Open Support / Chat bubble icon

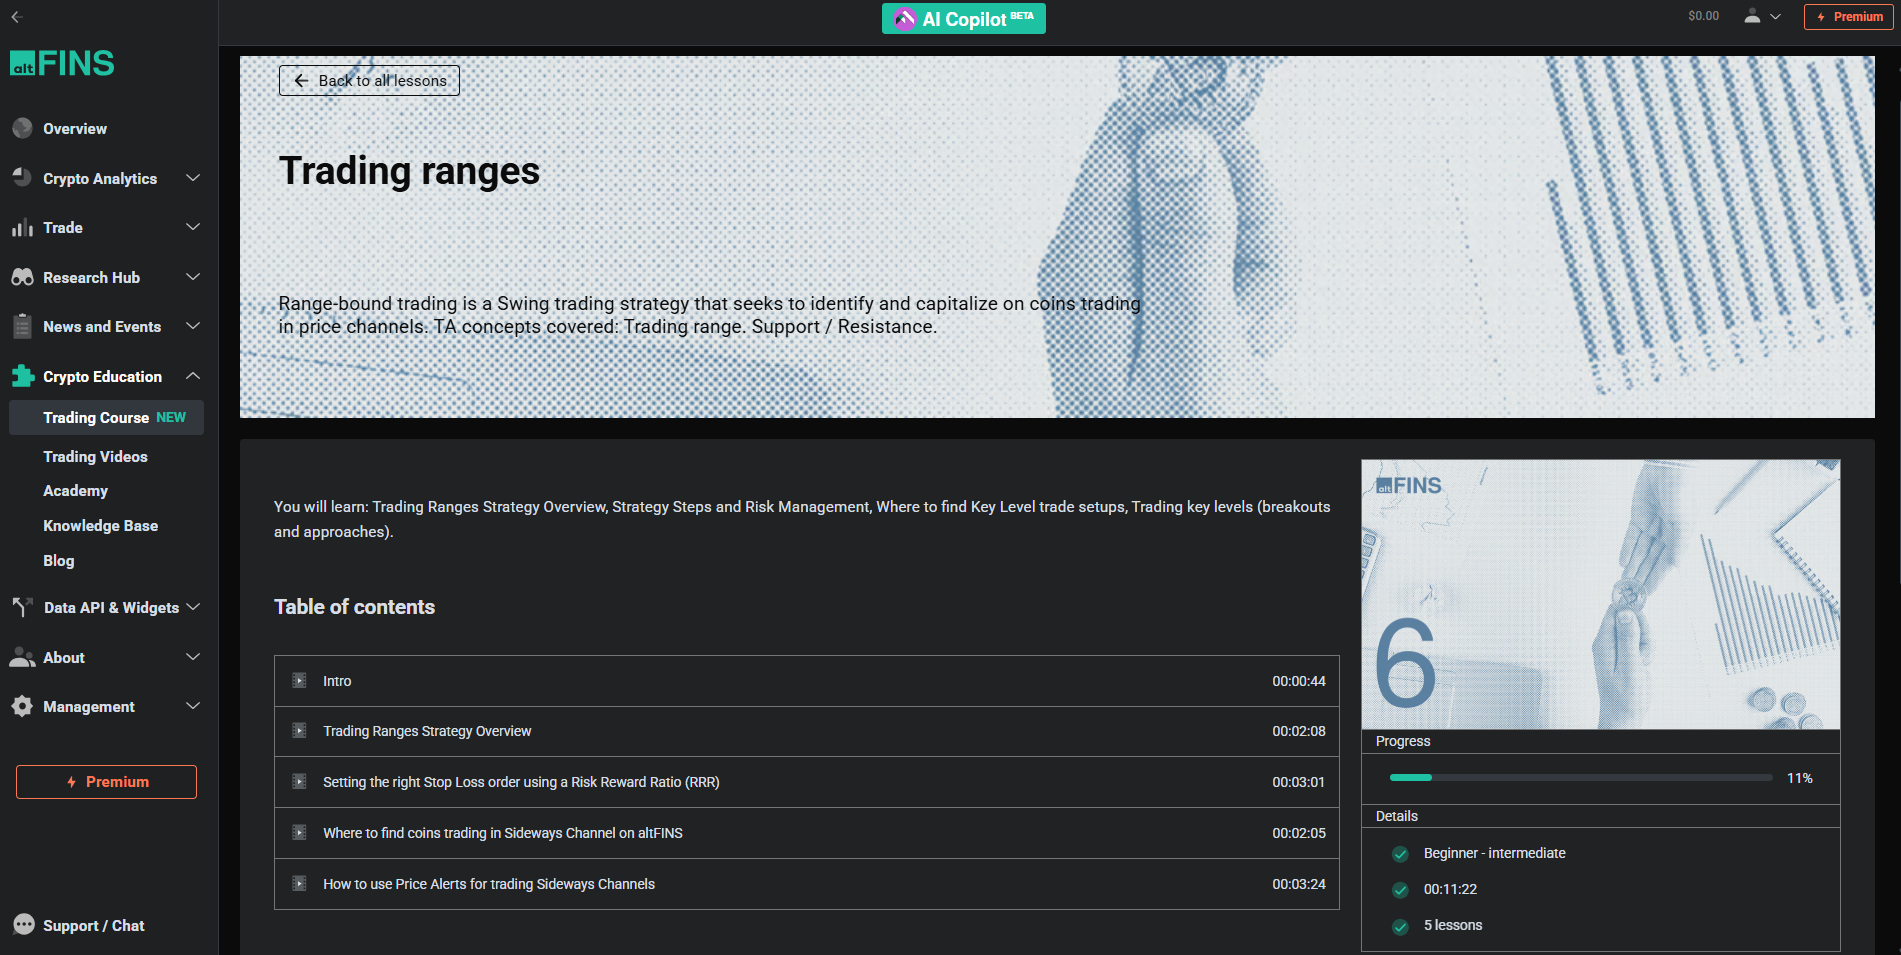tap(24, 925)
